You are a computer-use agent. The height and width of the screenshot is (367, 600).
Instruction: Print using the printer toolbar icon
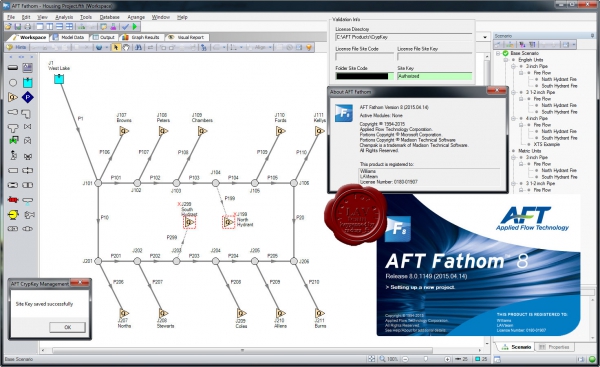click(x=28, y=27)
